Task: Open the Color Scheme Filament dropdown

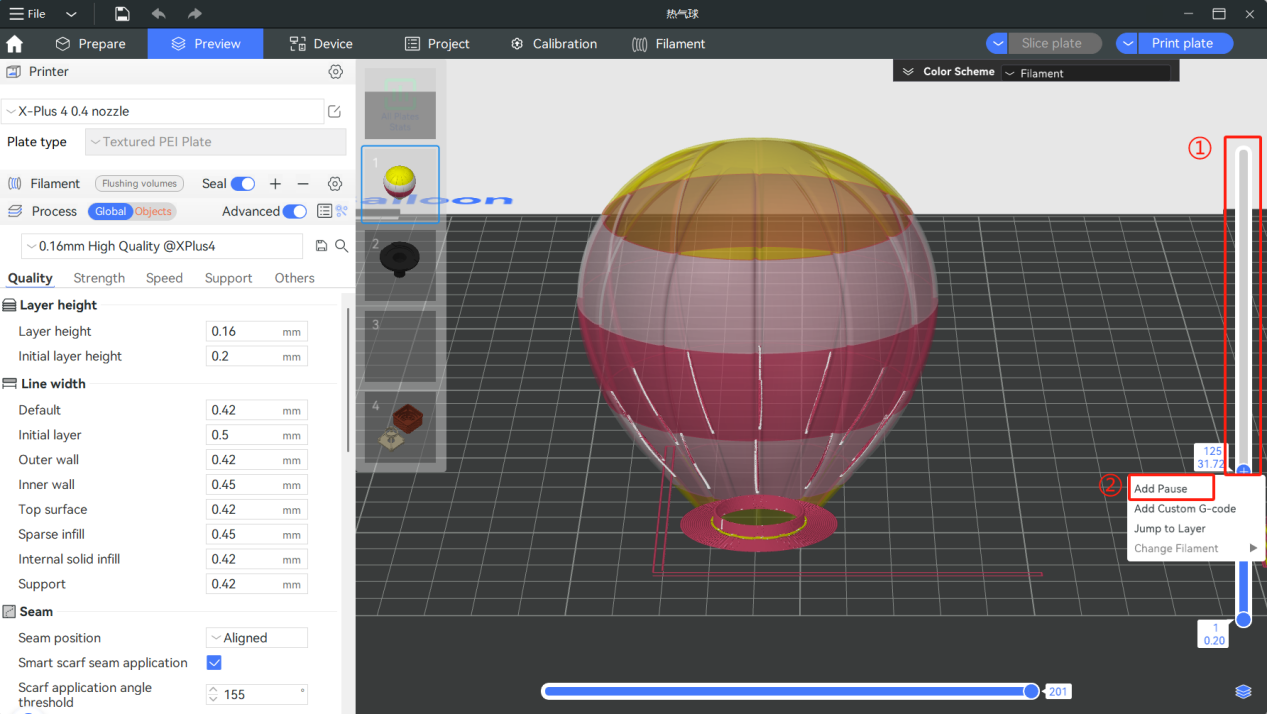Action: click(x=1086, y=73)
